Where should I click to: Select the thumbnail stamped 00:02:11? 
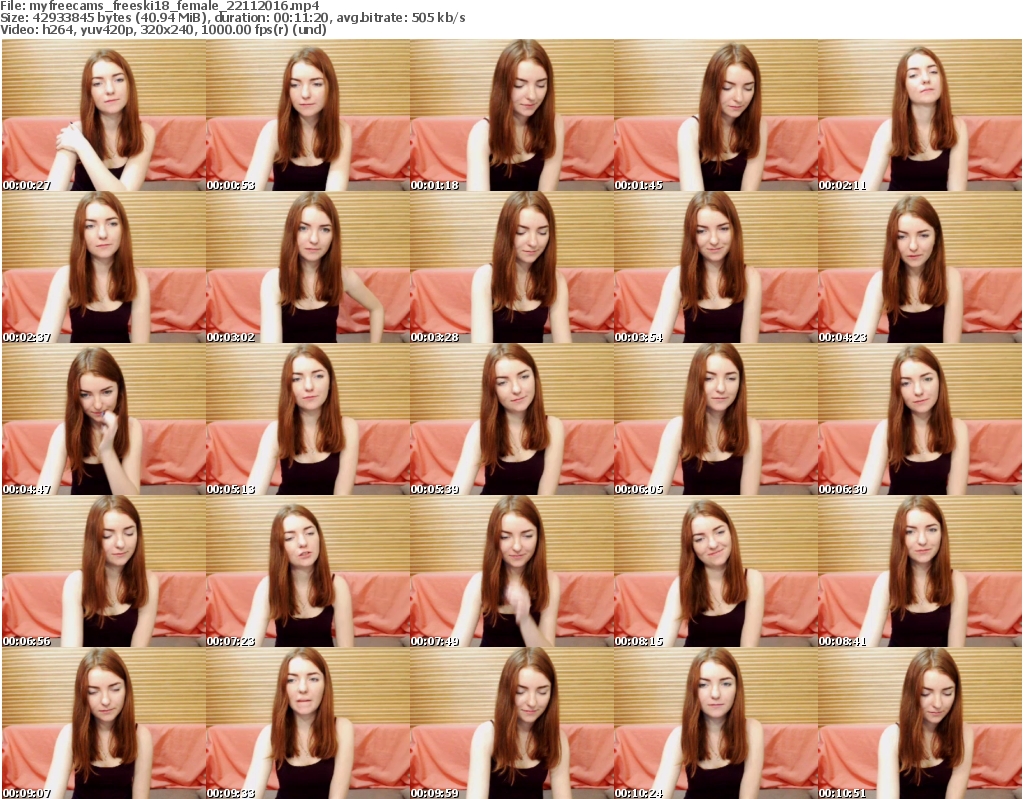point(920,115)
